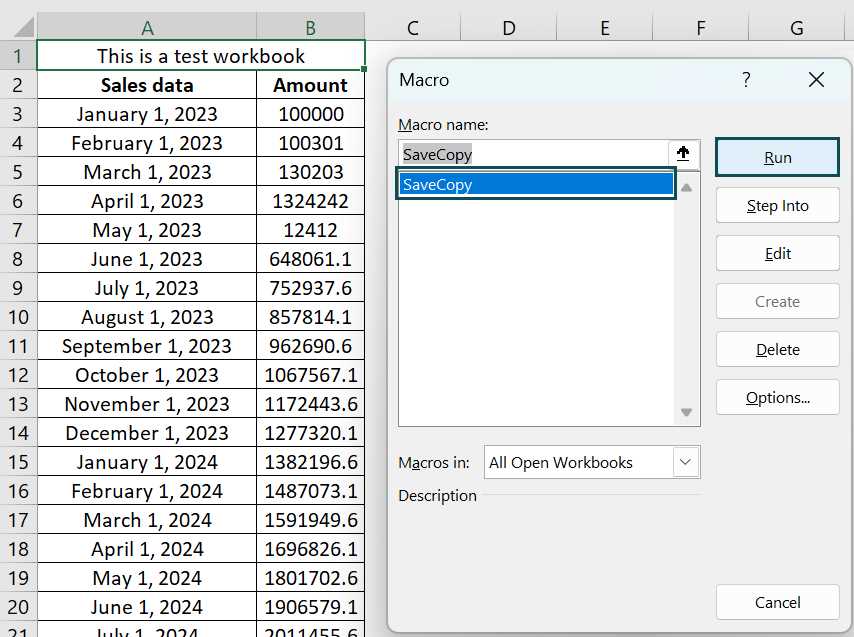Click the 'Sales data' header cell
Image resolution: width=854 pixels, height=637 pixels.
[x=147, y=85]
